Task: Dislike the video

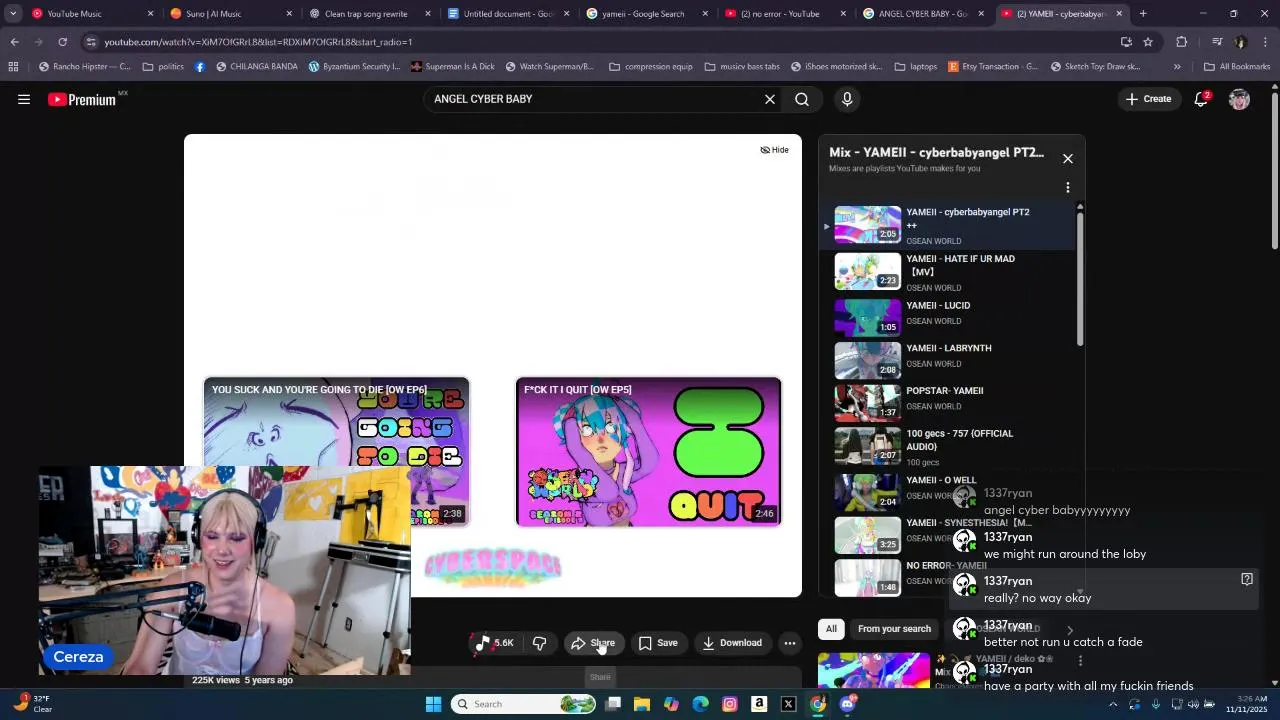Action: click(x=540, y=643)
